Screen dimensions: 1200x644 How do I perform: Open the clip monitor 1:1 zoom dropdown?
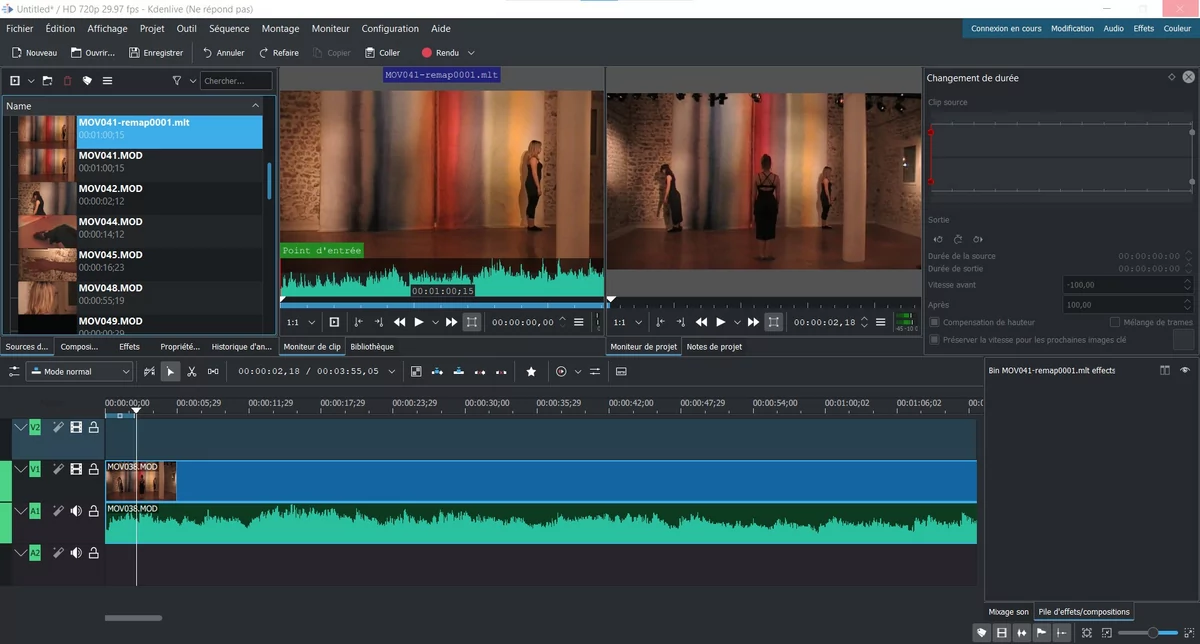pos(301,322)
